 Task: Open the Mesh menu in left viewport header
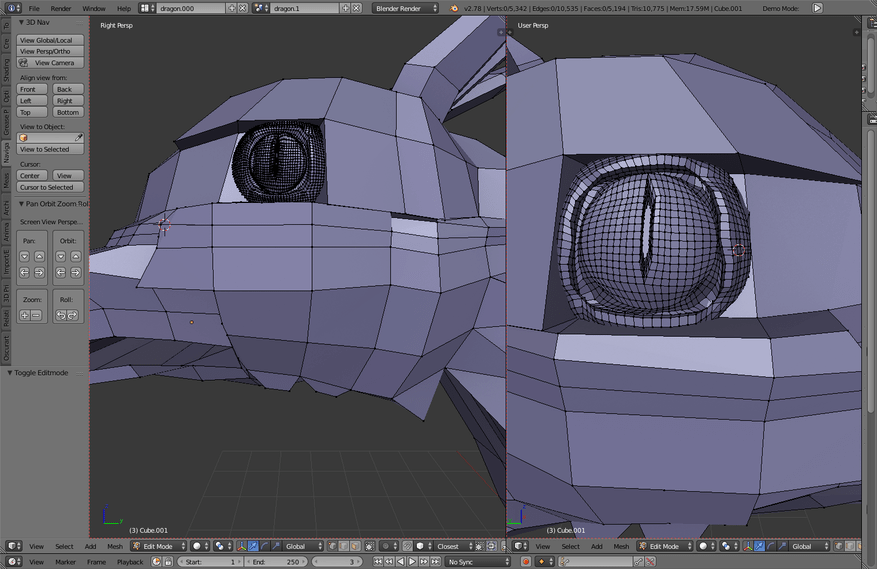115,546
